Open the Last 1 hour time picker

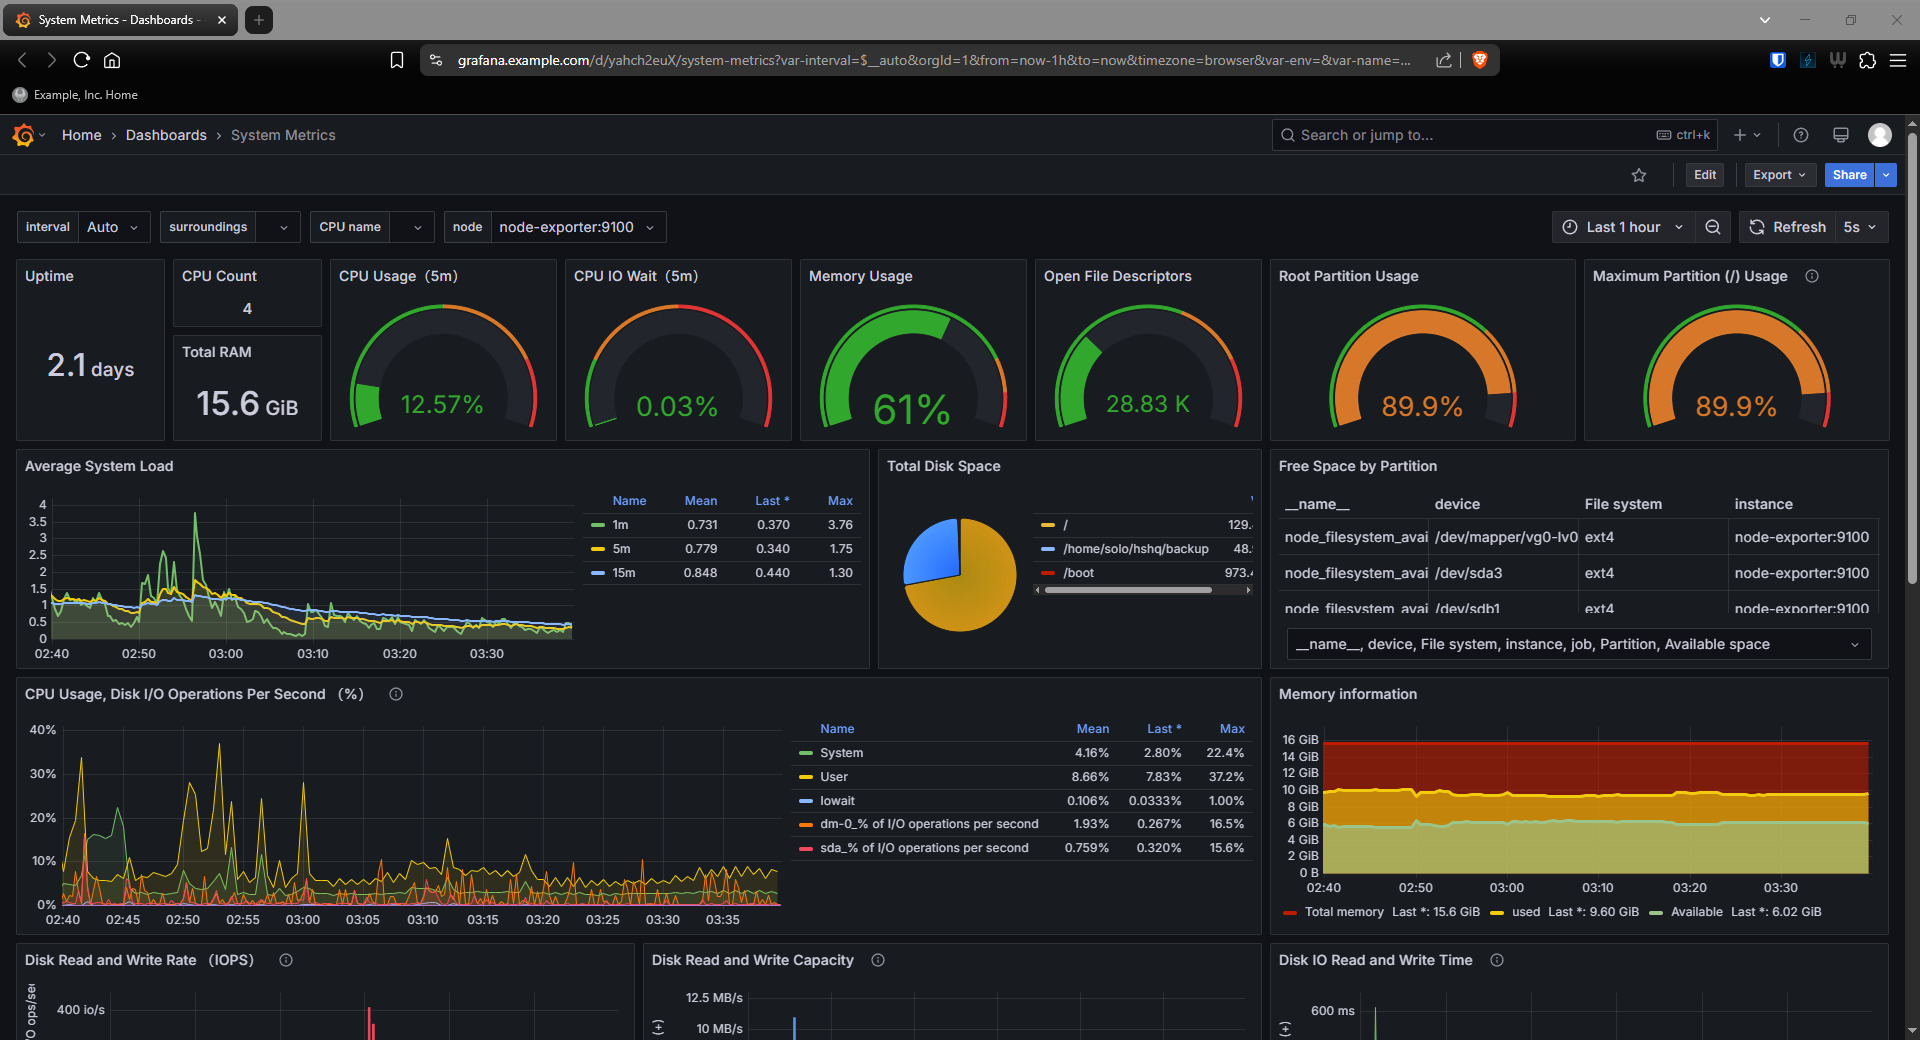pyautogui.click(x=1623, y=227)
